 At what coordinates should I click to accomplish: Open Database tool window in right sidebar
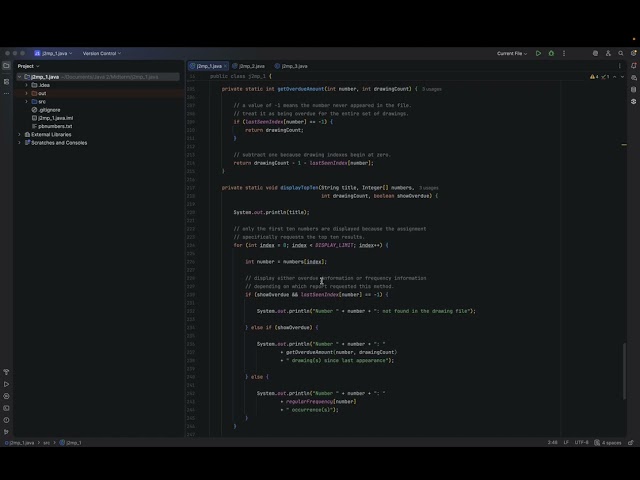(633, 89)
